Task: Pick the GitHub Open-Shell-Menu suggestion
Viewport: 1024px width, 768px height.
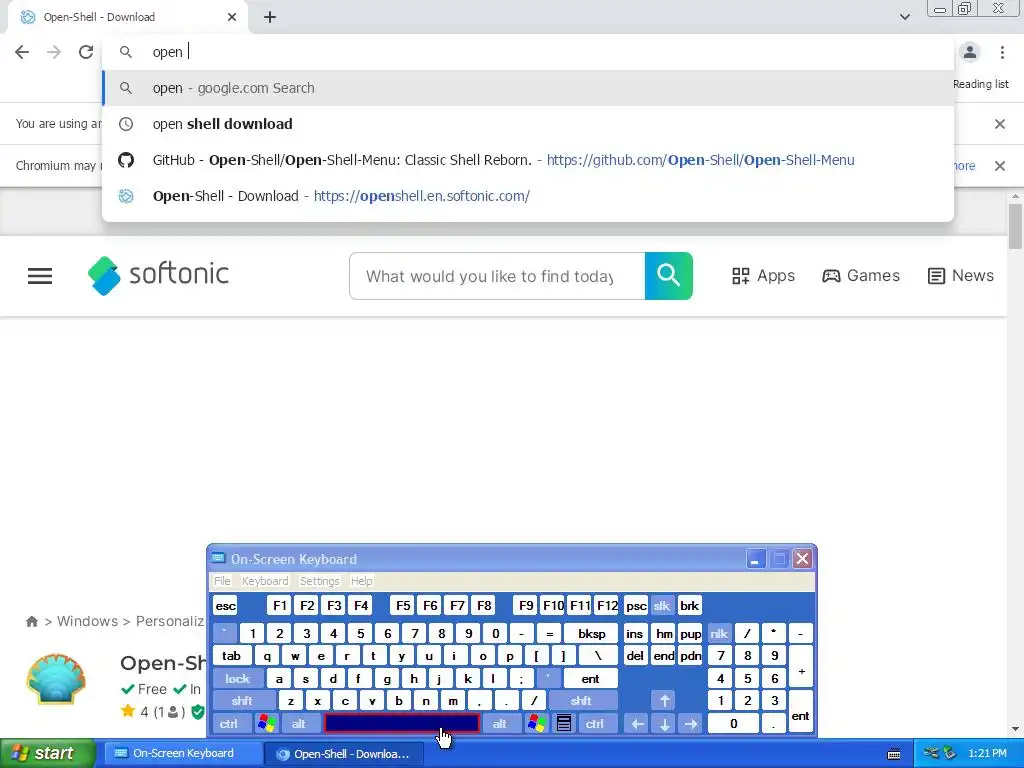Action: [528, 160]
